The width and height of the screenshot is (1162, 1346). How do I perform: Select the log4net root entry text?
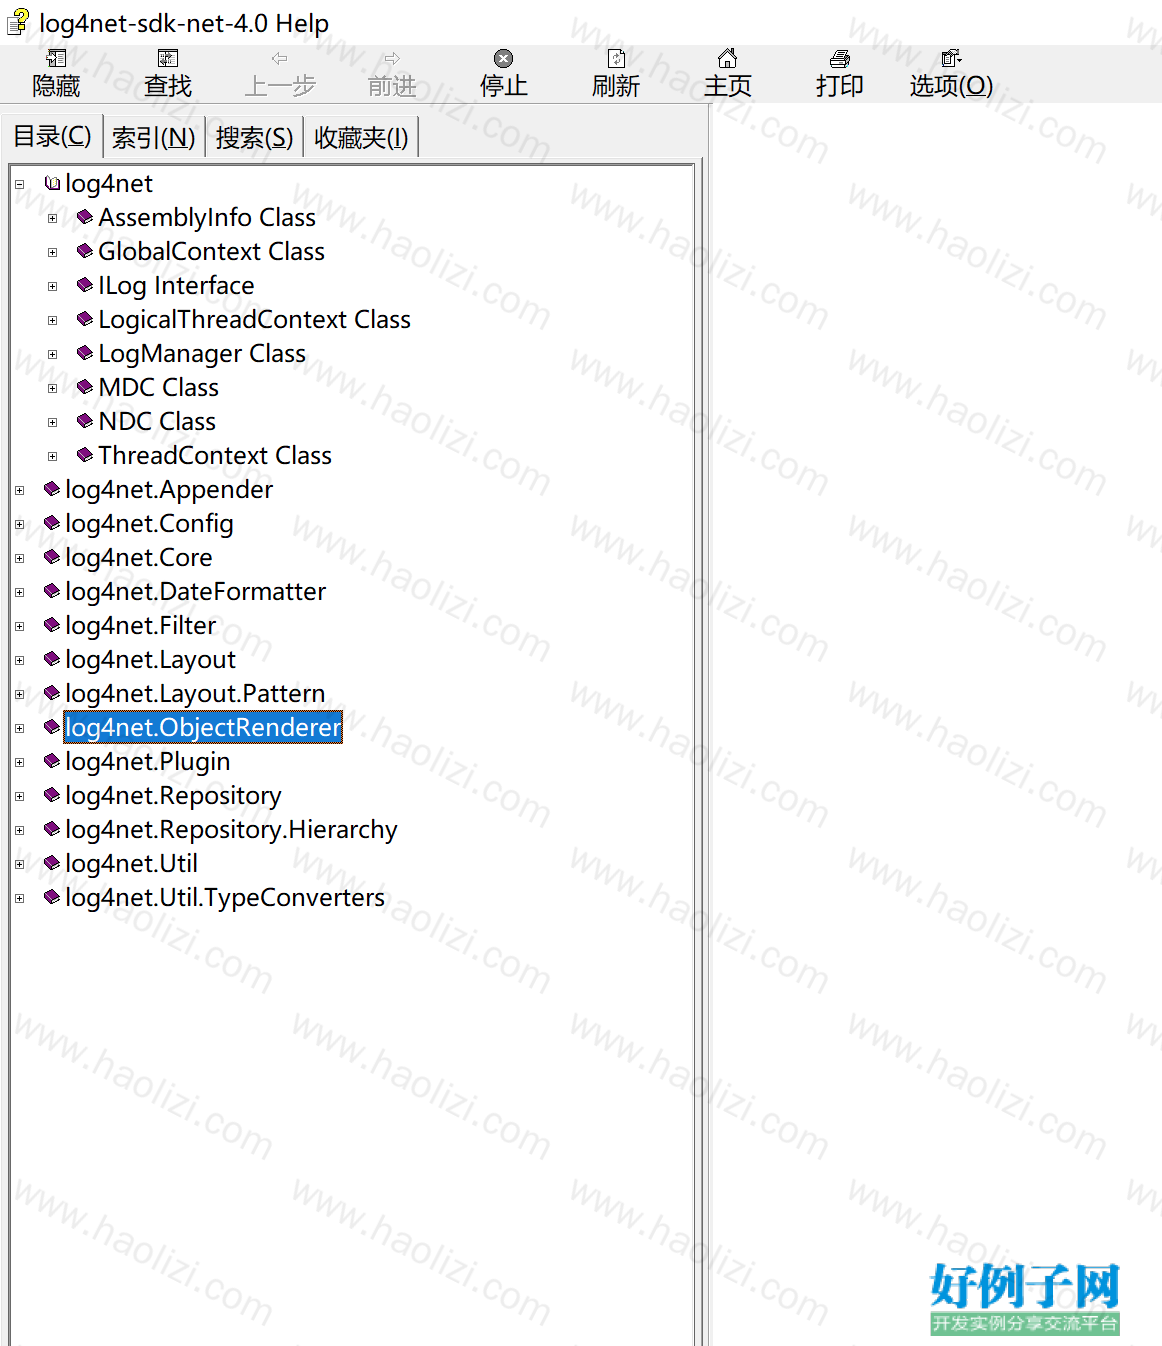click(109, 183)
